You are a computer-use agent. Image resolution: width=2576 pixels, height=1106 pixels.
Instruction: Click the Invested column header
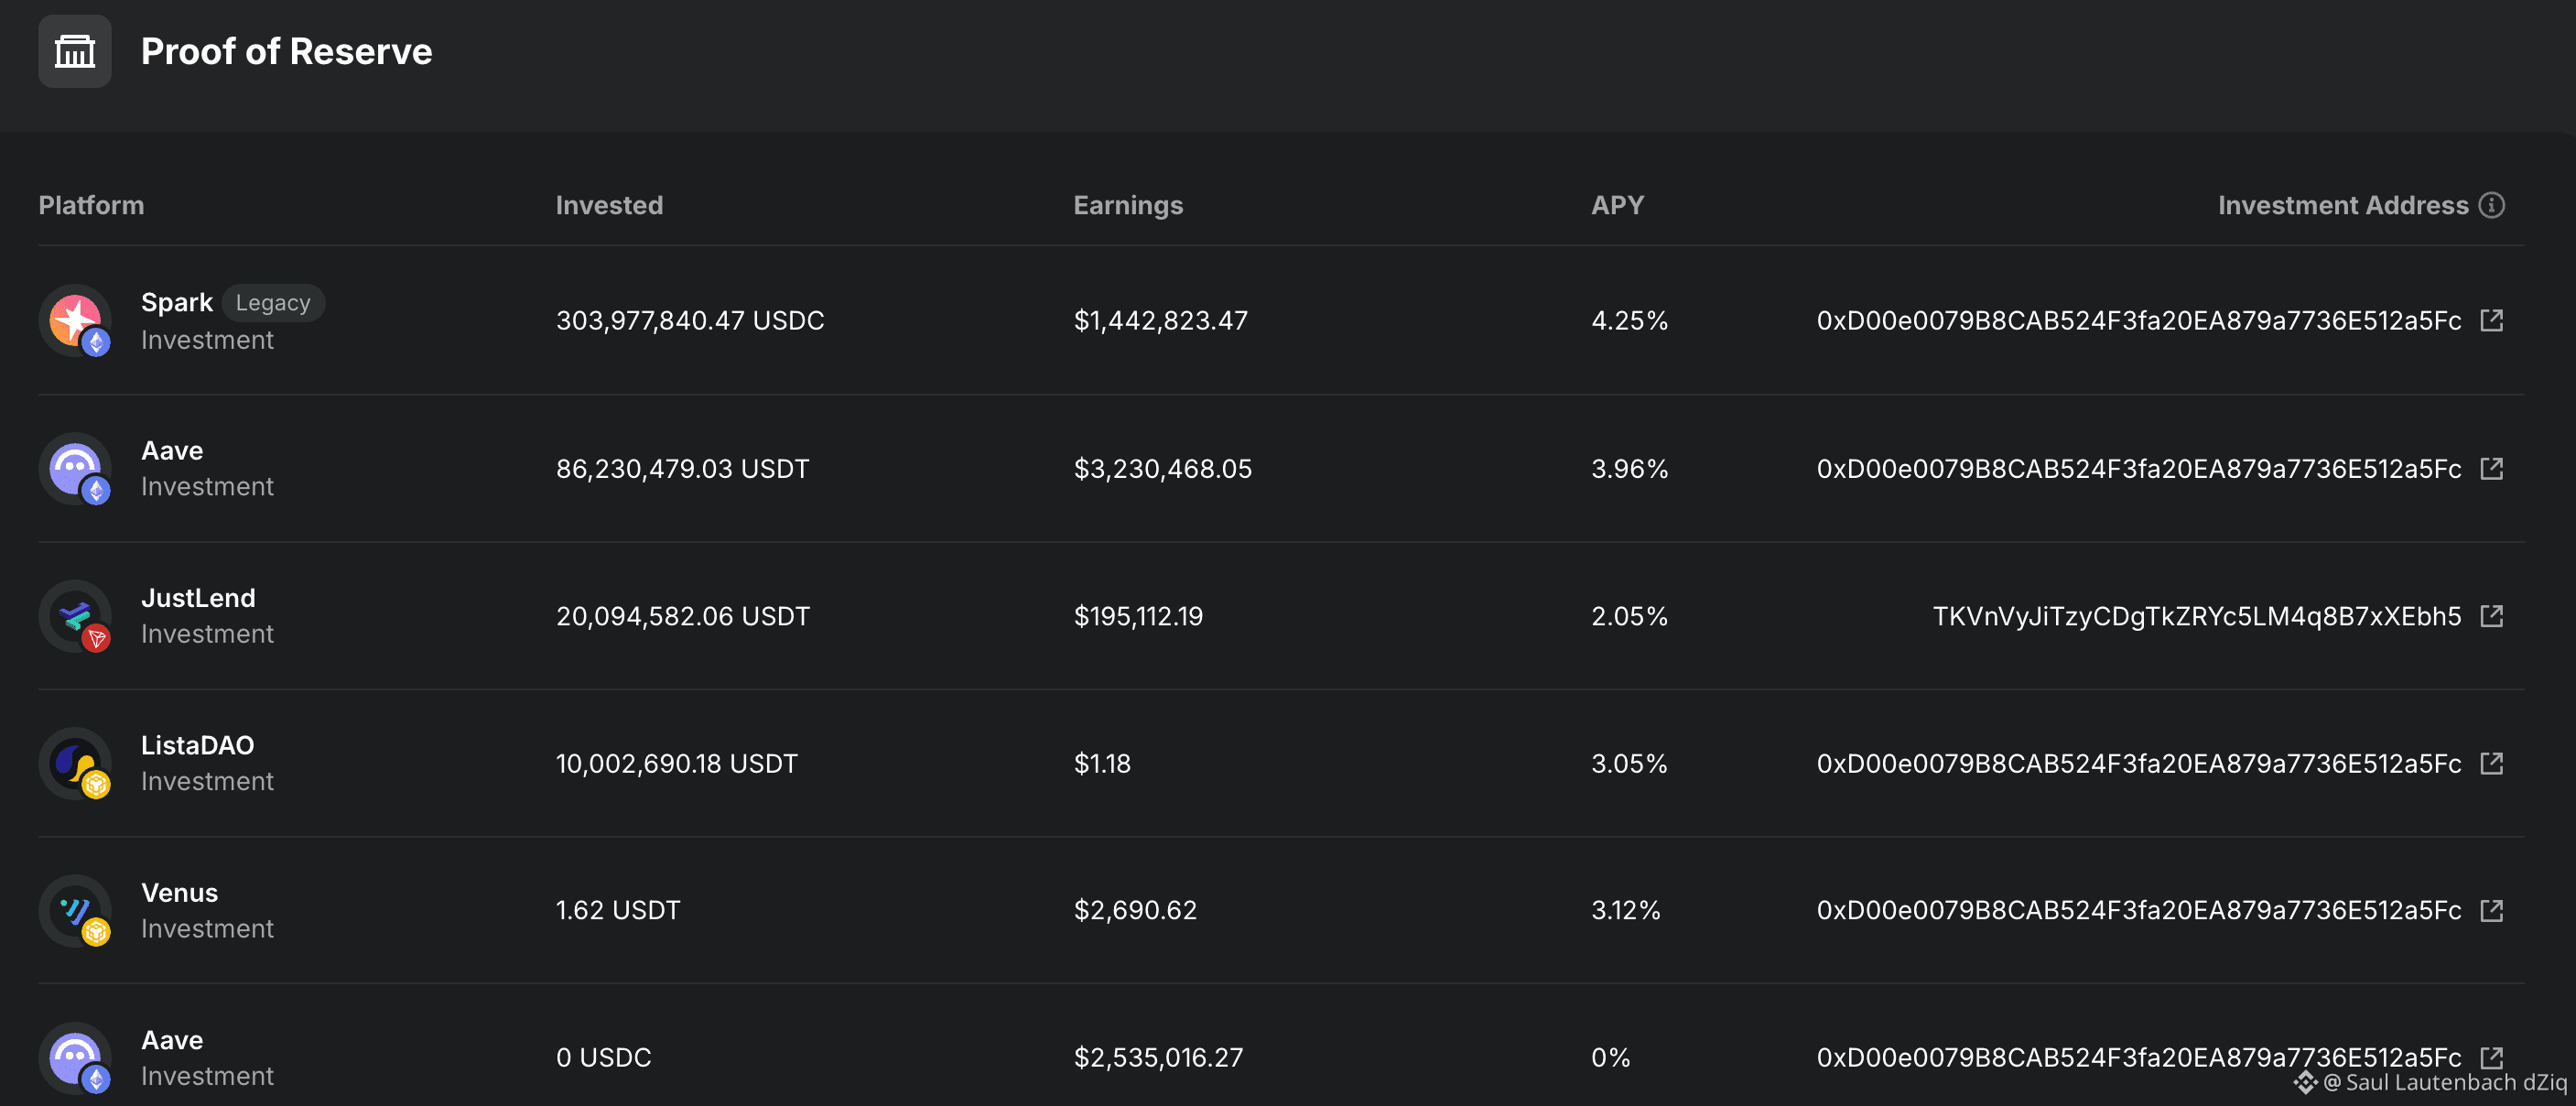click(x=609, y=205)
